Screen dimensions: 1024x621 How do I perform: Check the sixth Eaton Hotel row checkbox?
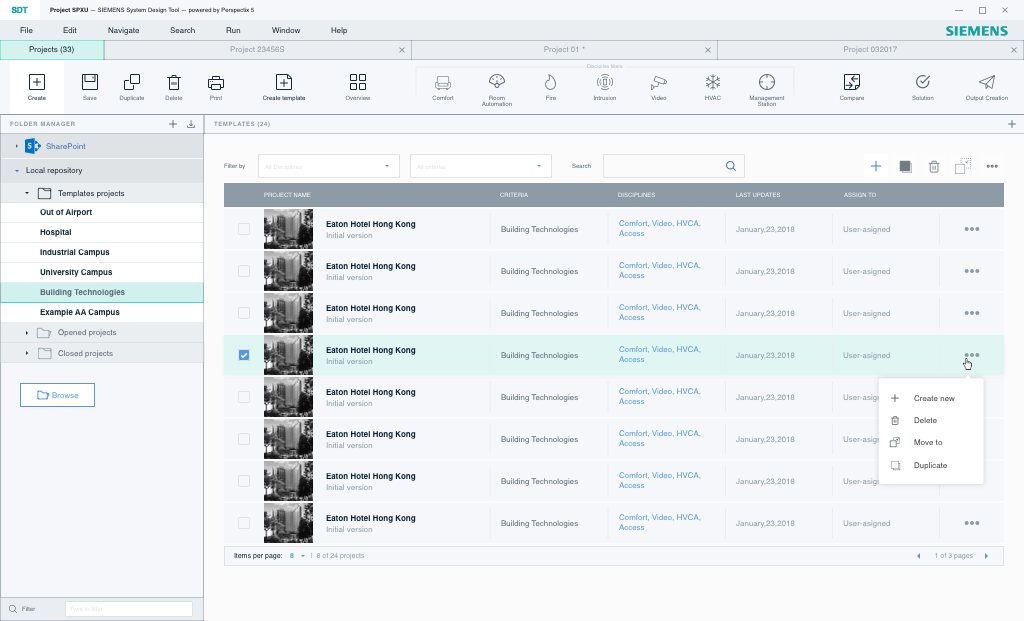(244, 439)
